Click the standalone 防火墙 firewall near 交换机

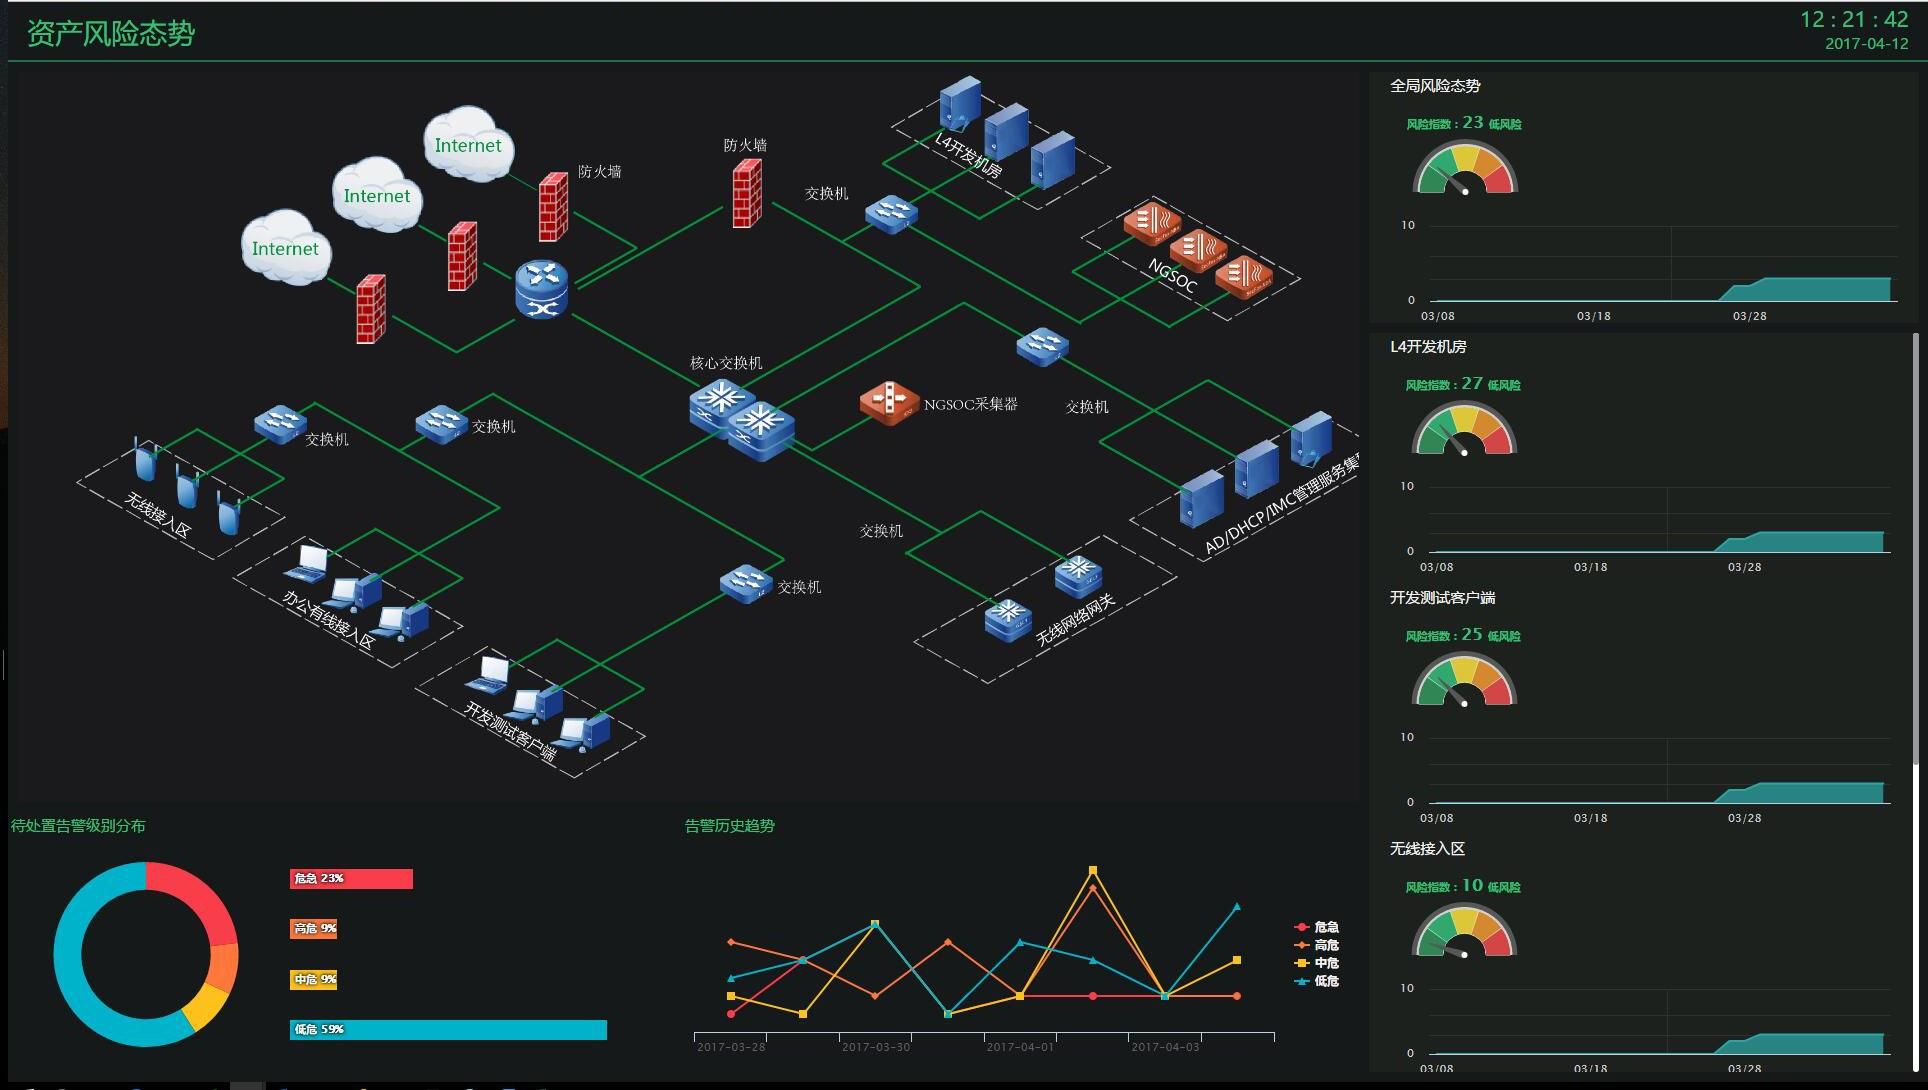tap(746, 193)
